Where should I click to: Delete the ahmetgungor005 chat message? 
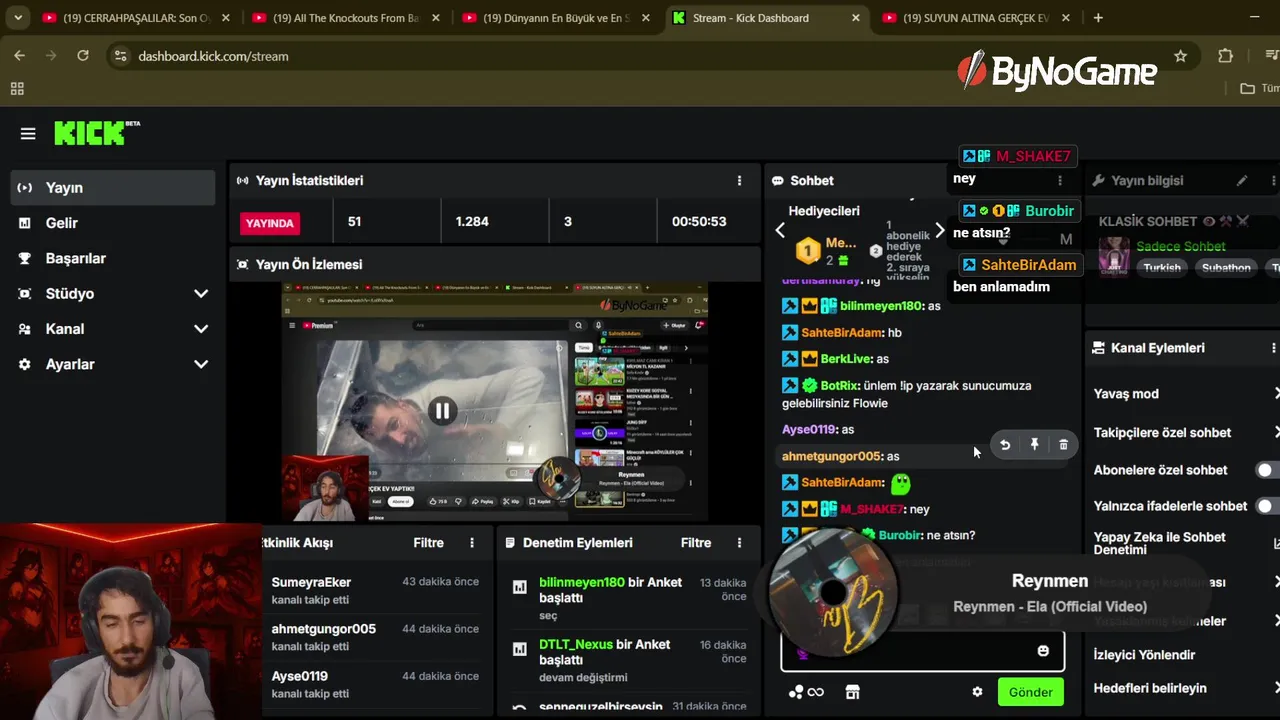pos(1063,445)
